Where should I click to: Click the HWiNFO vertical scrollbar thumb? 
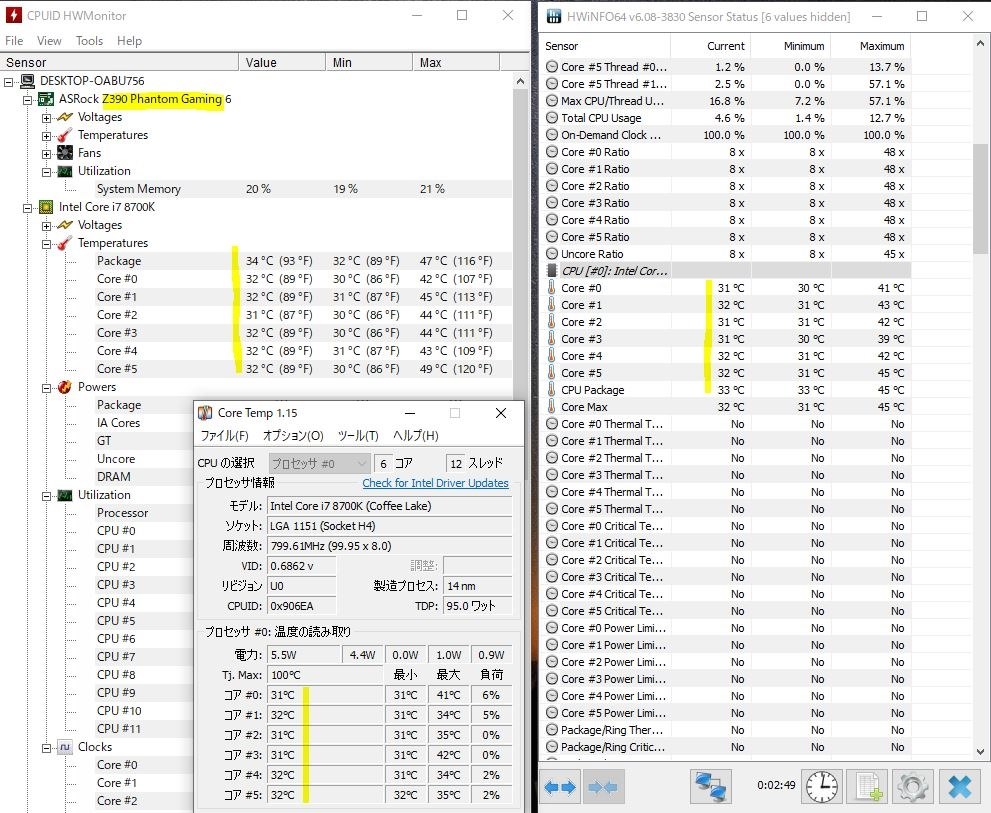tap(980, 198)
